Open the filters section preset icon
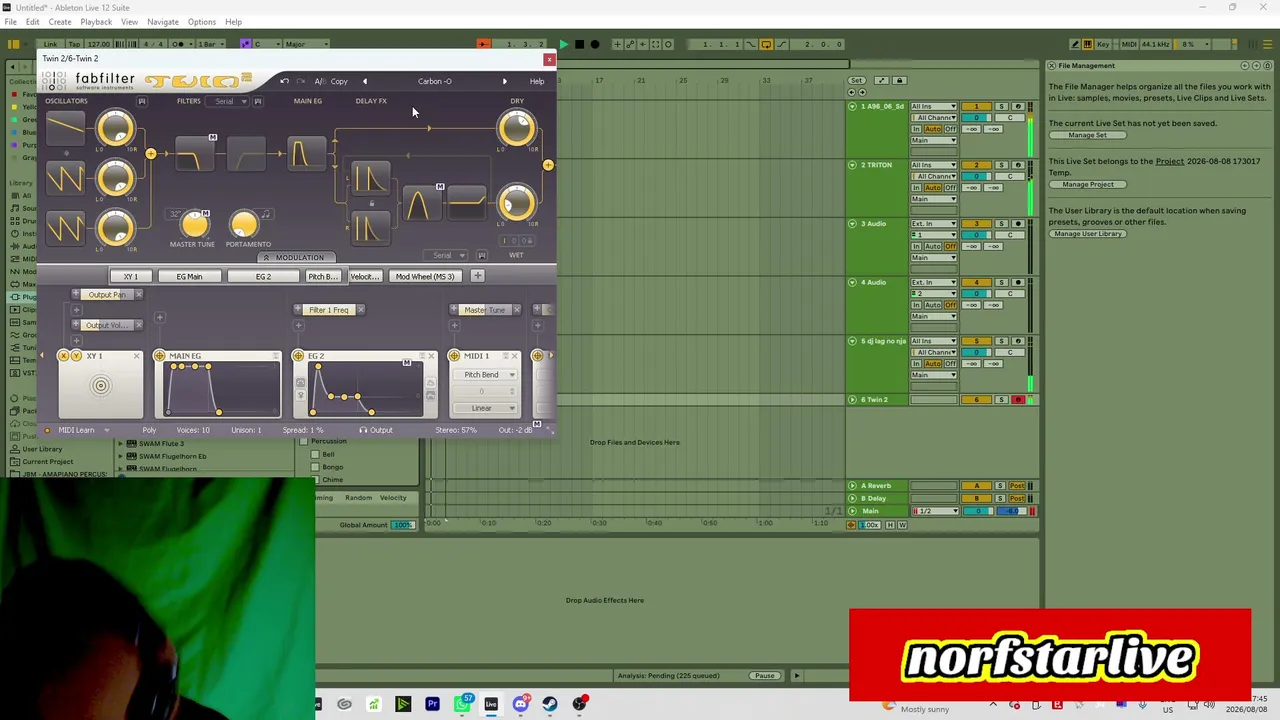The image size is (1280, 720). tap(258, 101)
